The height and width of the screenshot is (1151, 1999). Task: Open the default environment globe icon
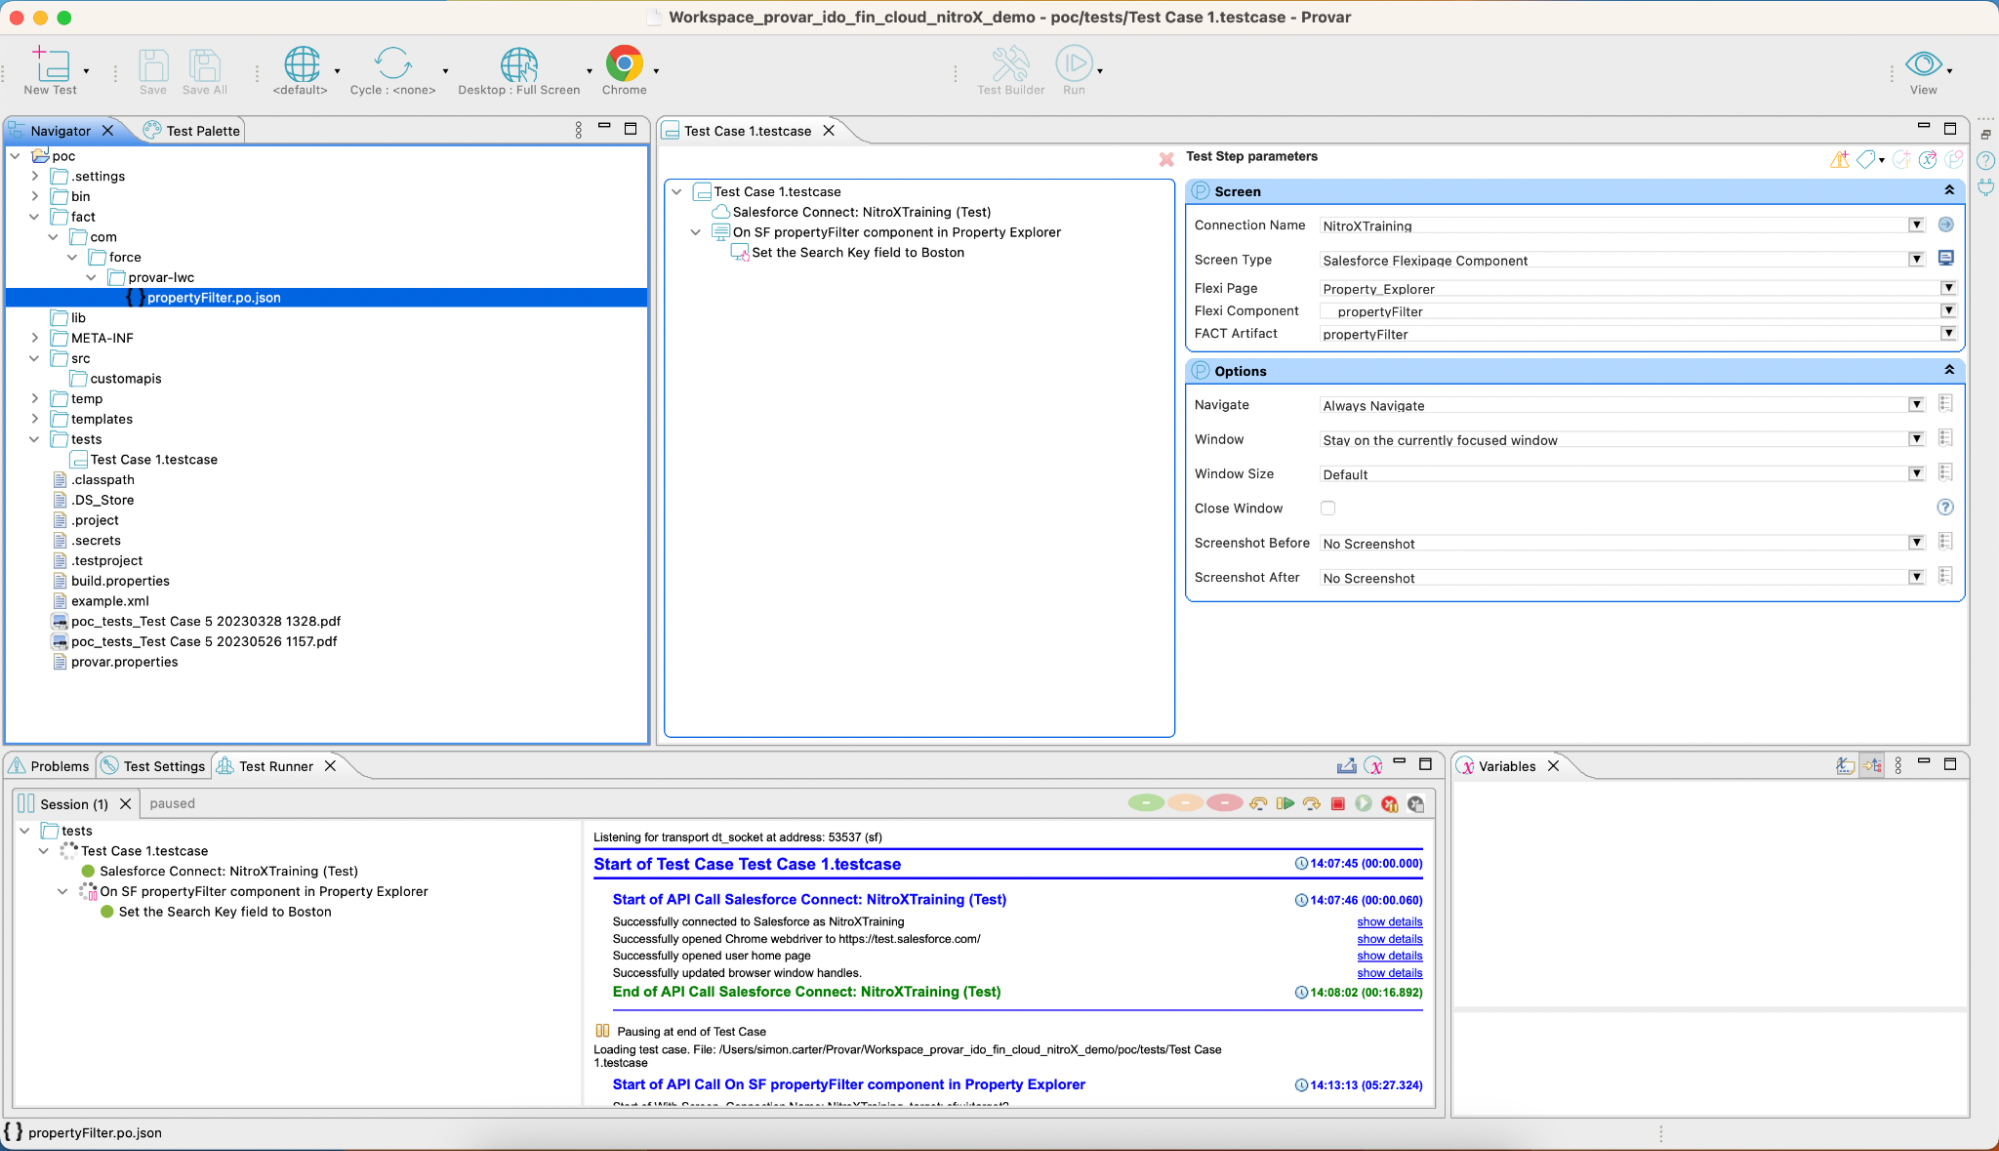301,64
